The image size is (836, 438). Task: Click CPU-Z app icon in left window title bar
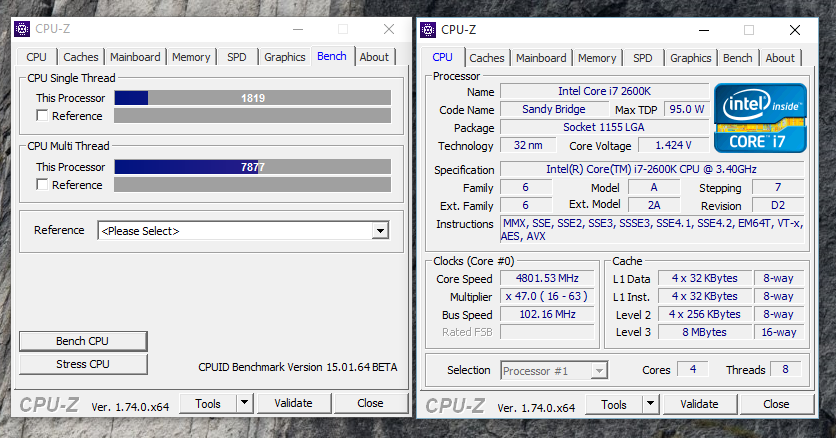tap(22, 29)
